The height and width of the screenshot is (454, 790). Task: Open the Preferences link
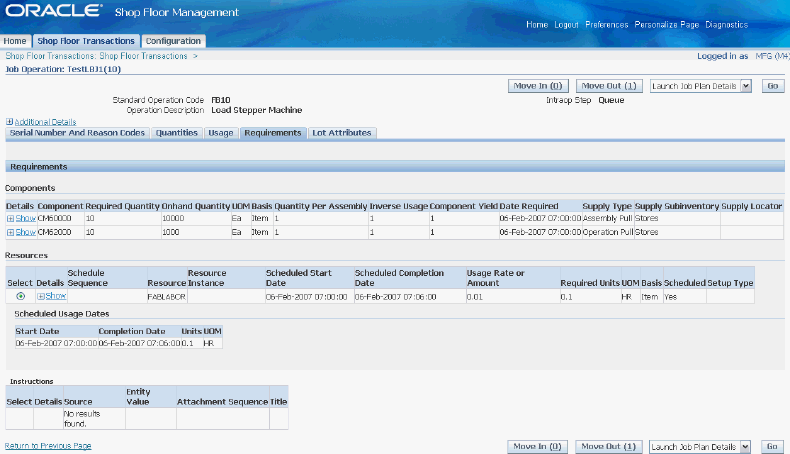coord(607,25)
